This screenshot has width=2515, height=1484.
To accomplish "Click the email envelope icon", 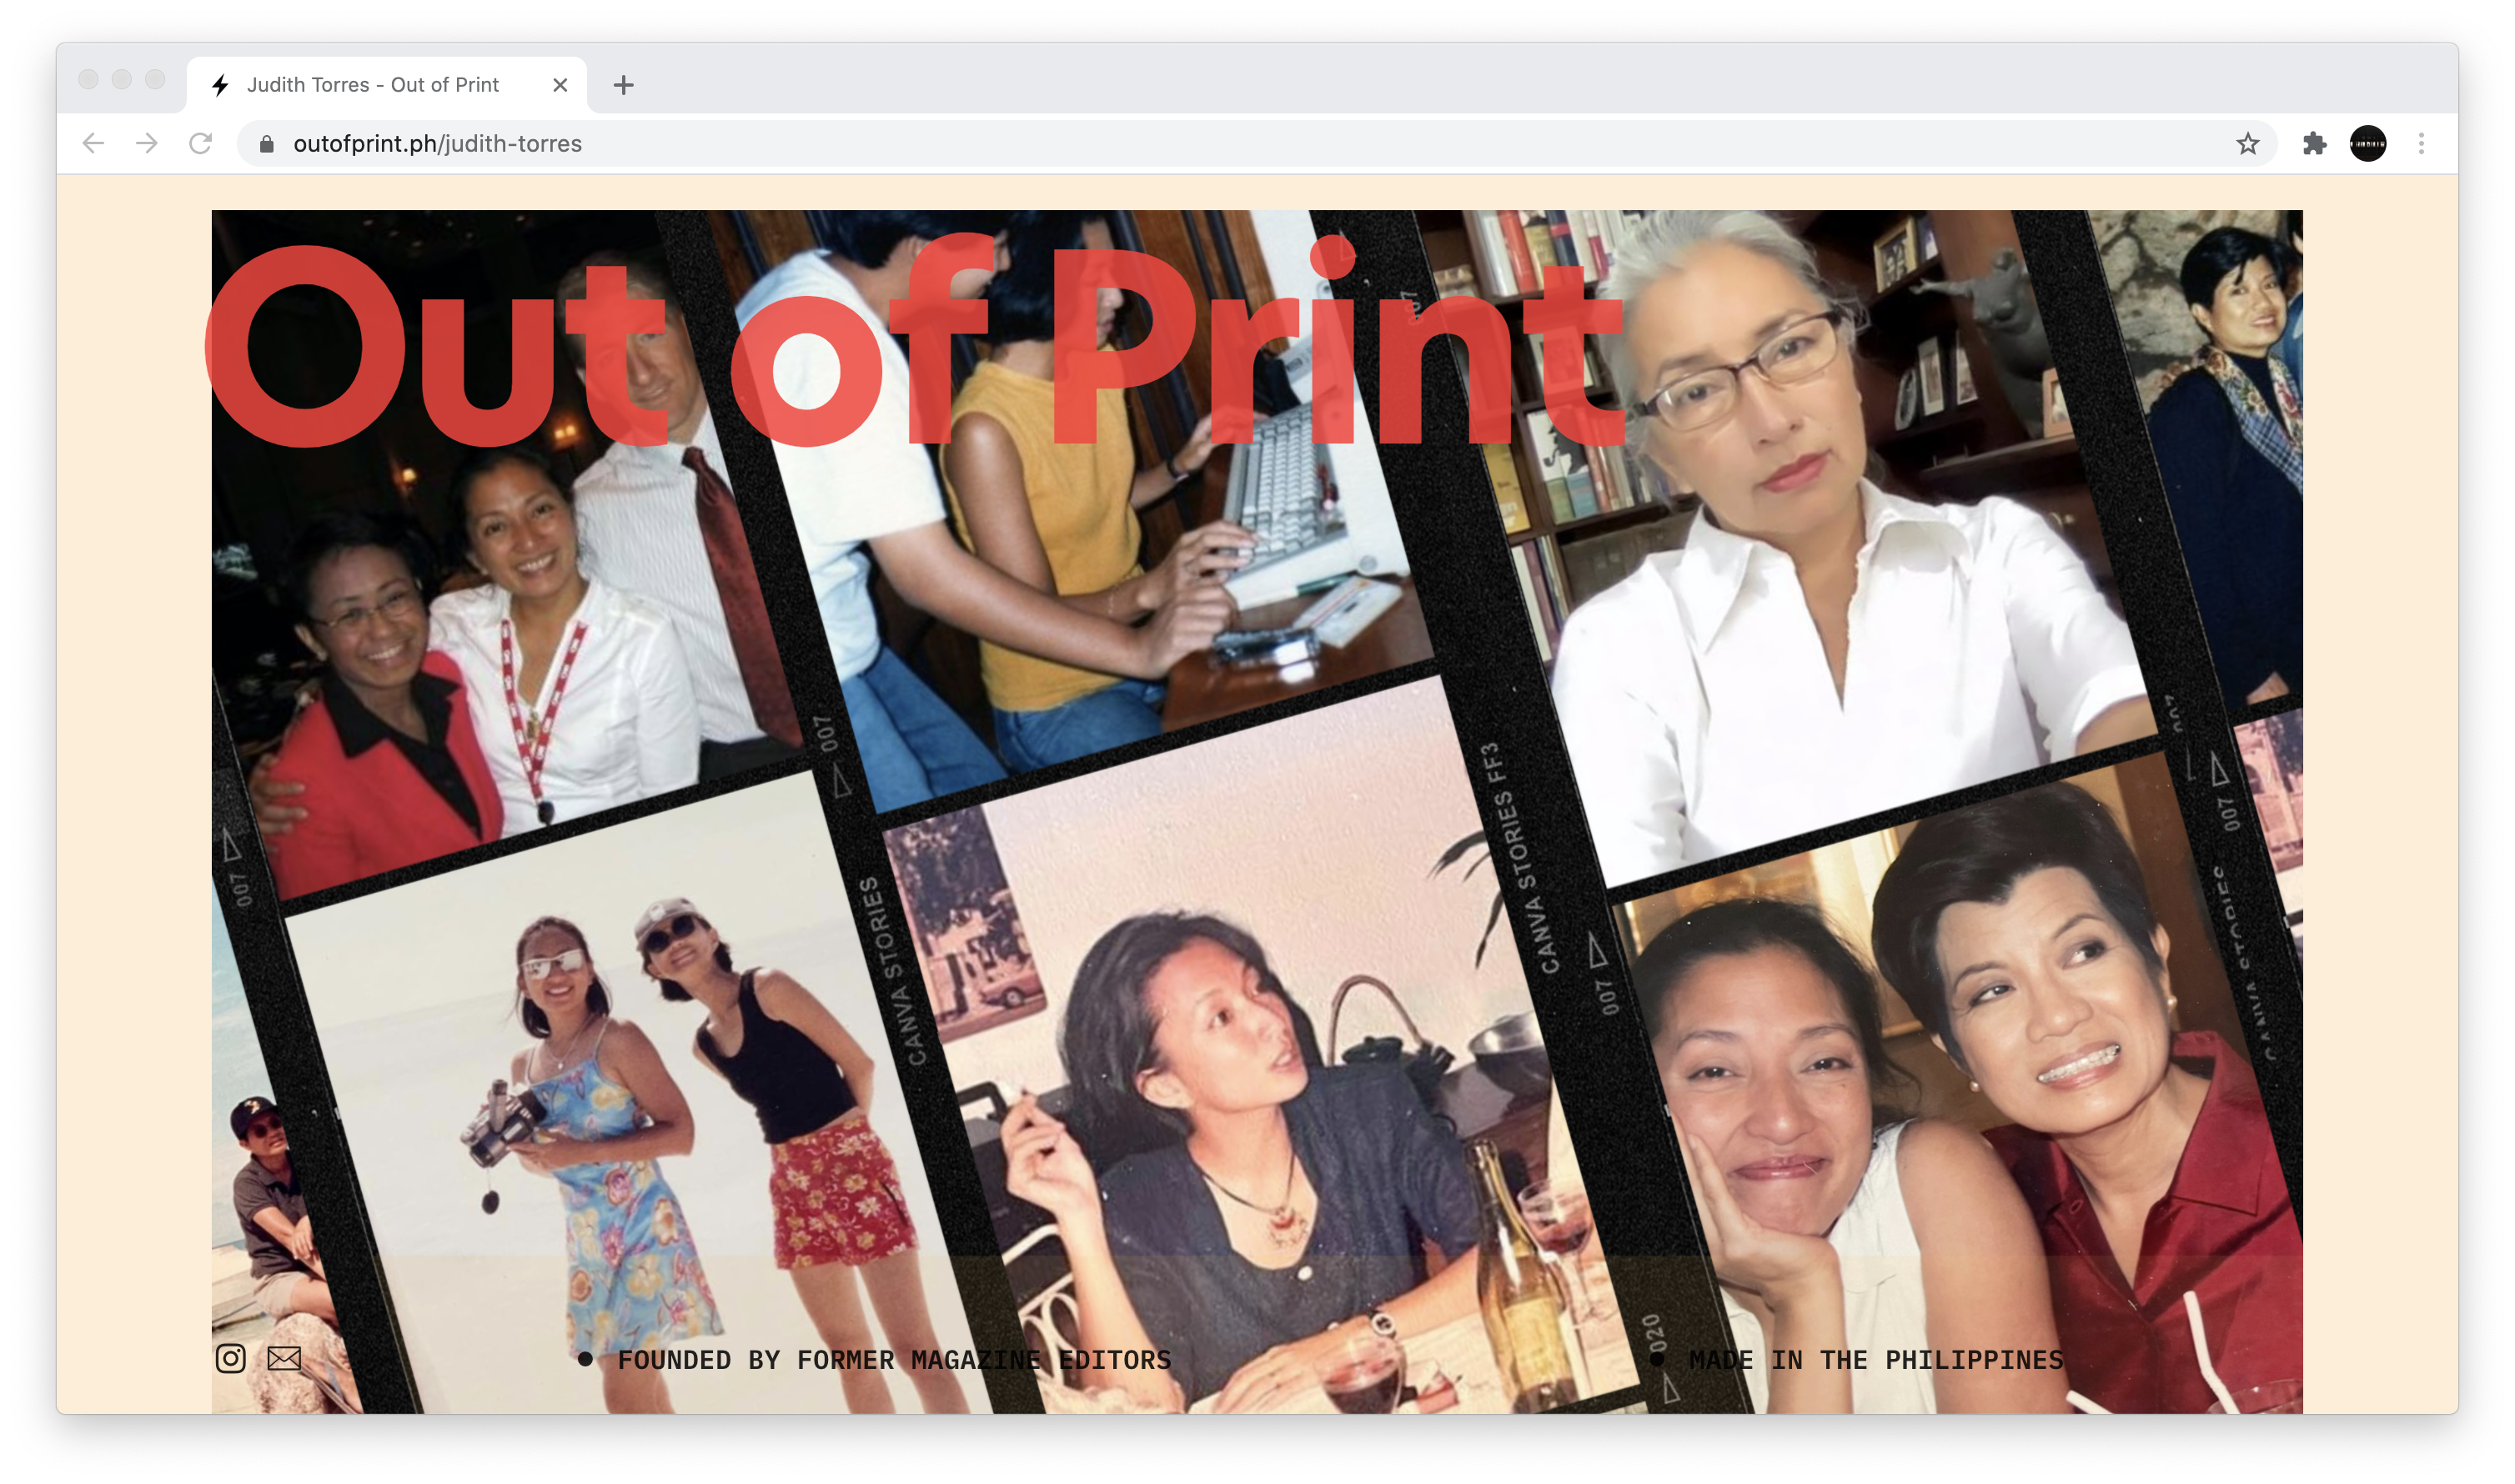I will click(284, 1358).
